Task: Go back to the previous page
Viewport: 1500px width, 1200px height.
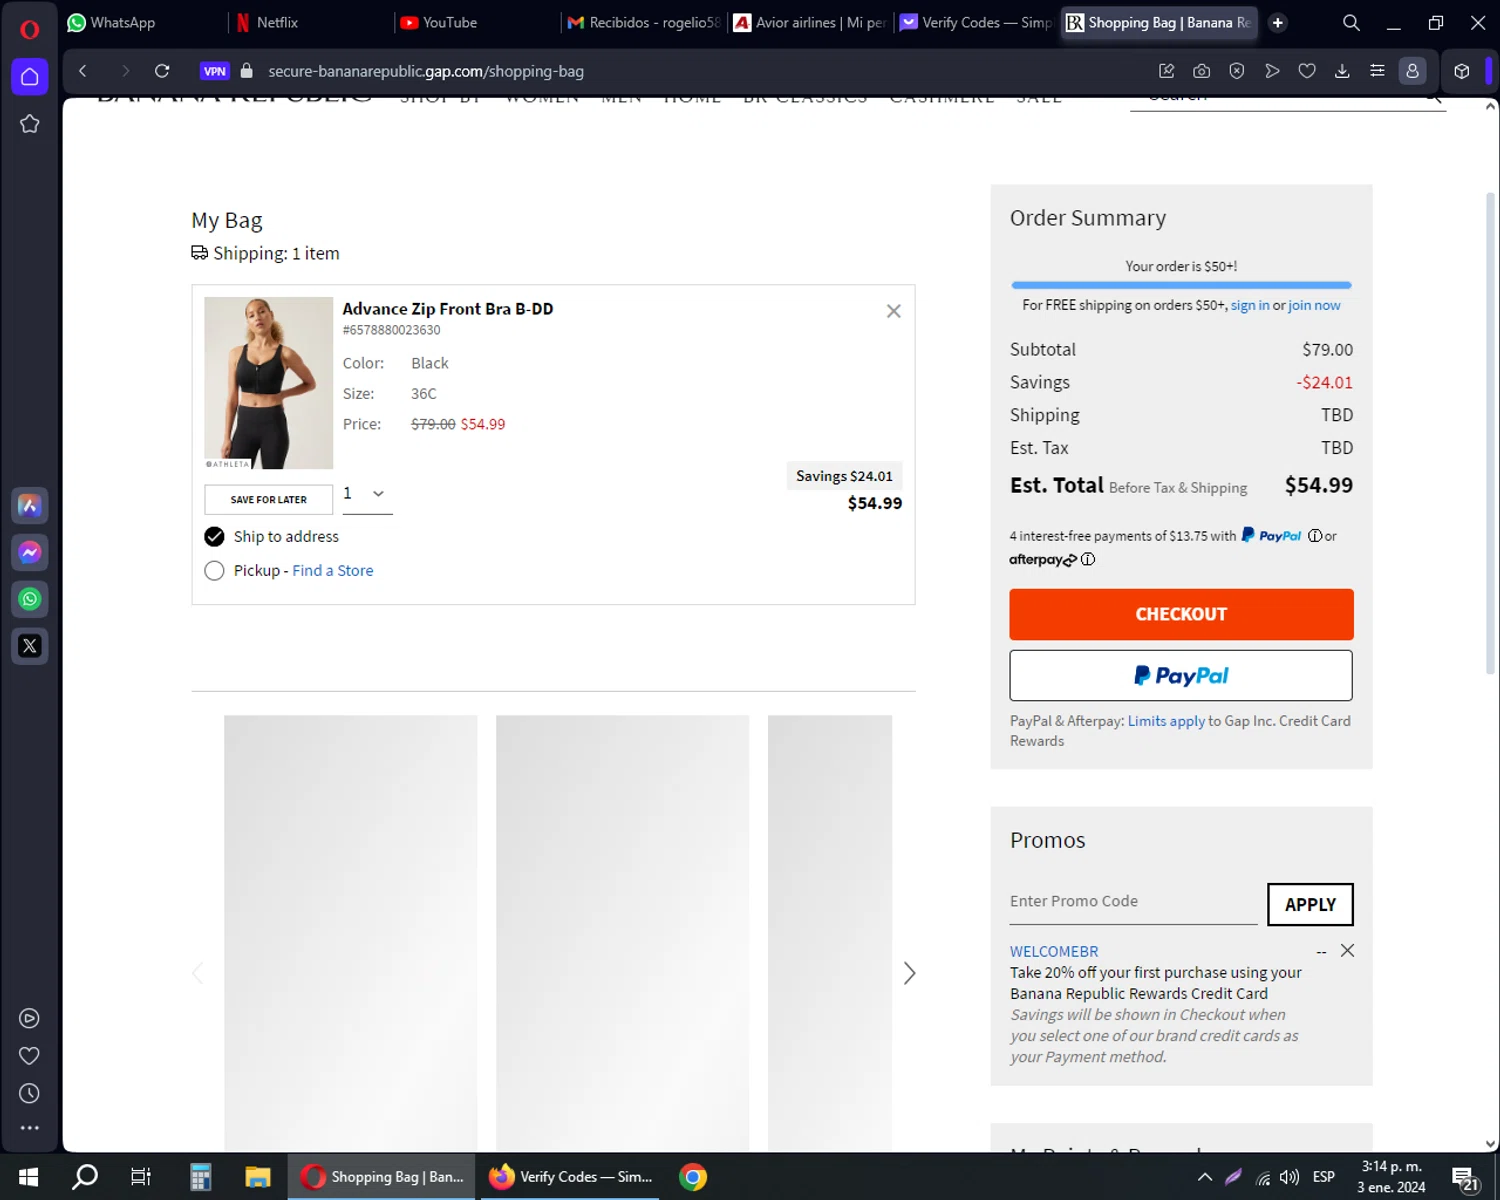Action: 83,71
